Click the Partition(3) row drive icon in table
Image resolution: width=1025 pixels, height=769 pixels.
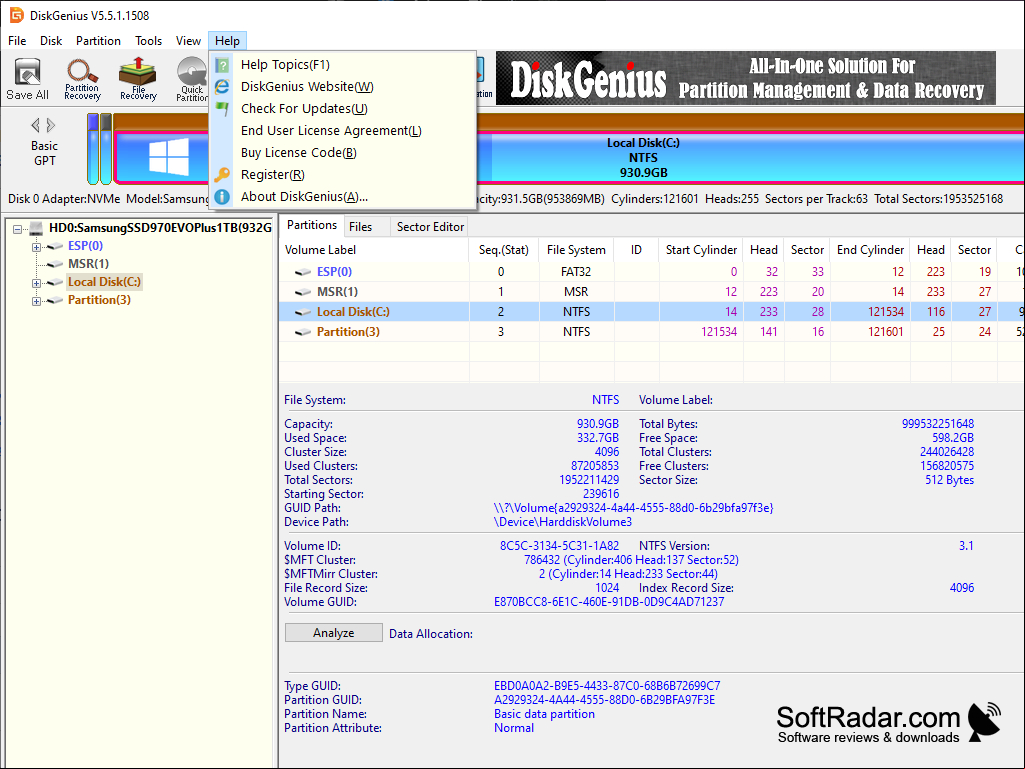click(303, 332)
